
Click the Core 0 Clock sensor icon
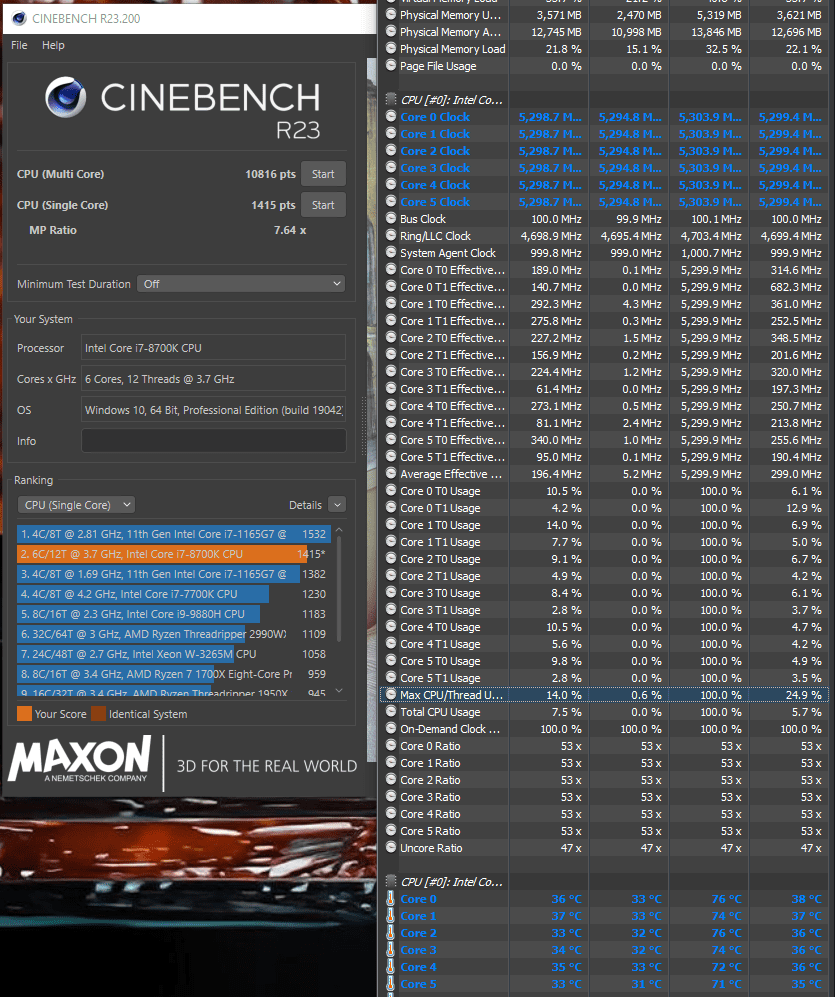click(391, 117)
